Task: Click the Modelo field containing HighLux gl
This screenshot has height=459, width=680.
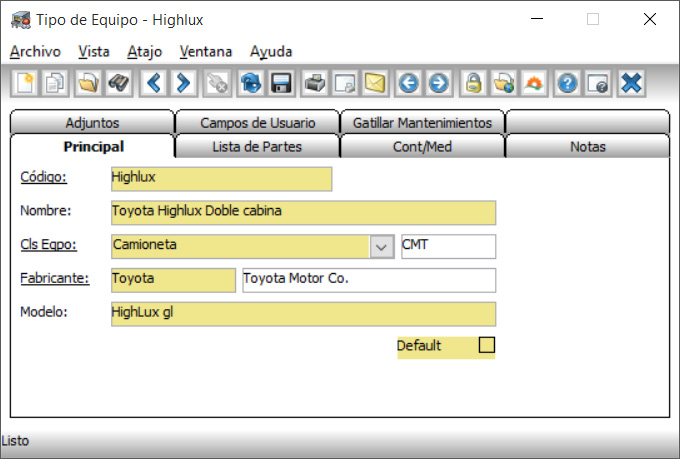Action: click(304, 314)
